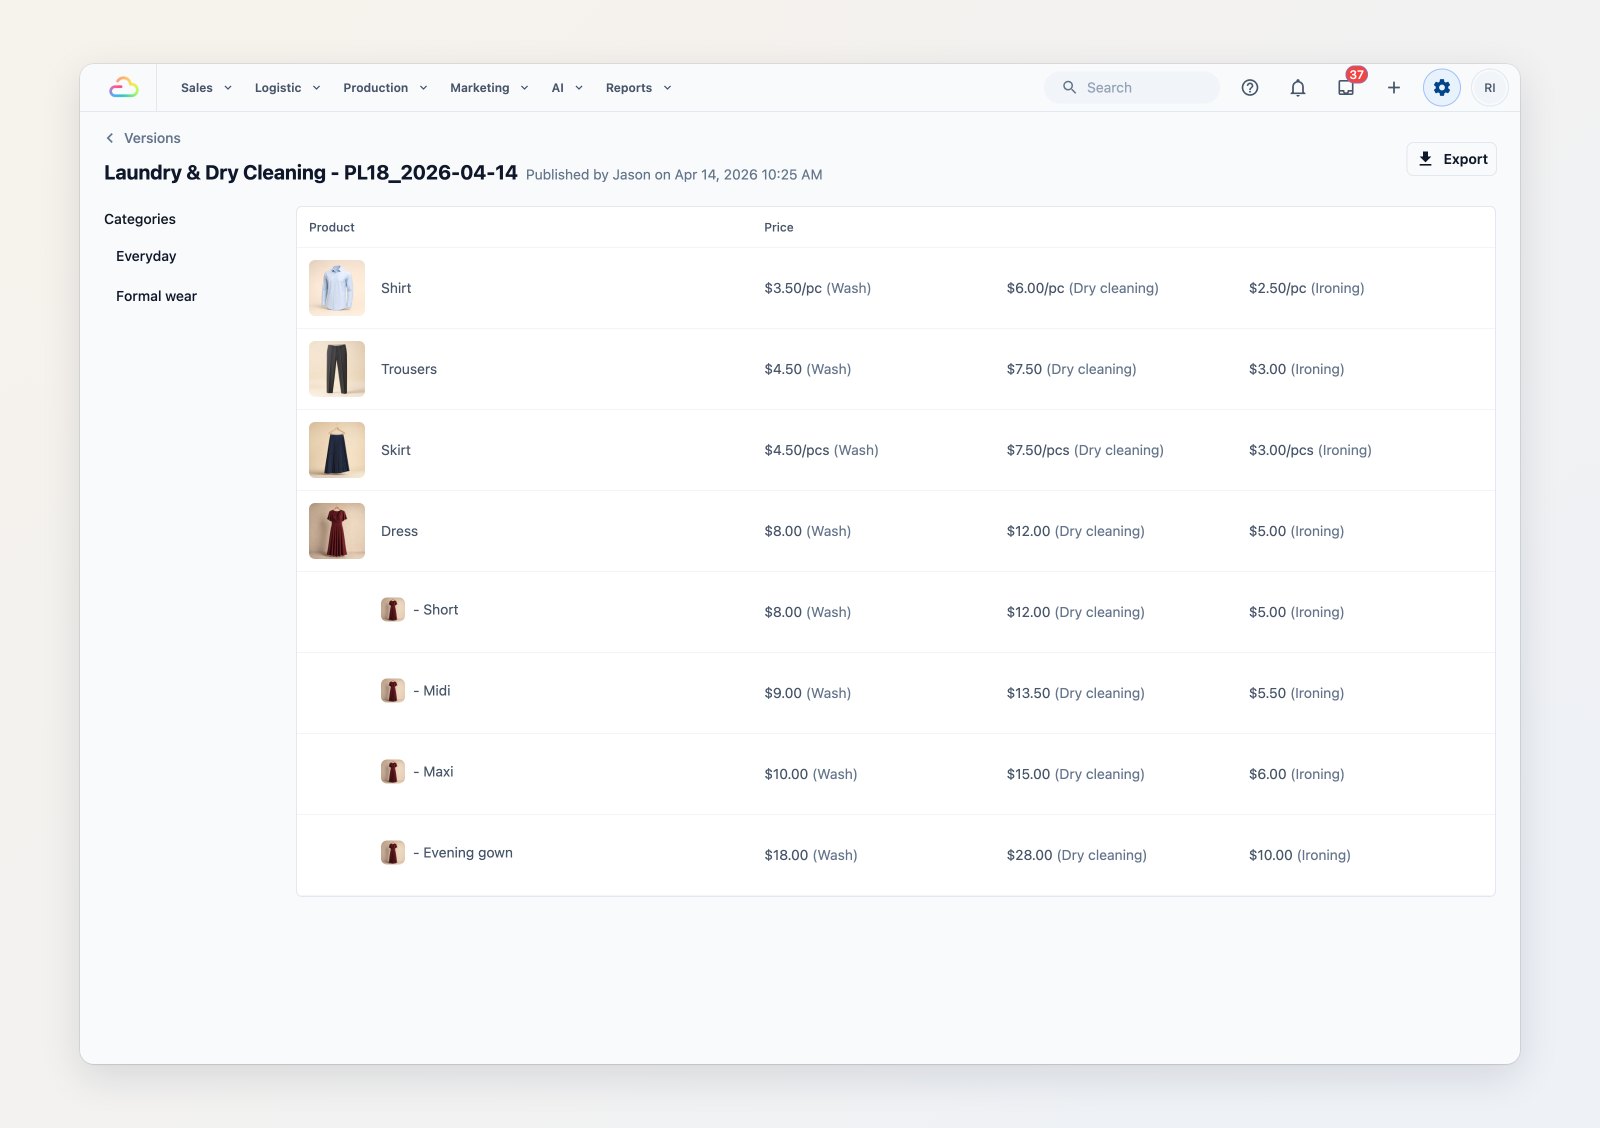
Task: Click Skirt $4.50/pcs (Wash) price
Action: tap(822, 450)
